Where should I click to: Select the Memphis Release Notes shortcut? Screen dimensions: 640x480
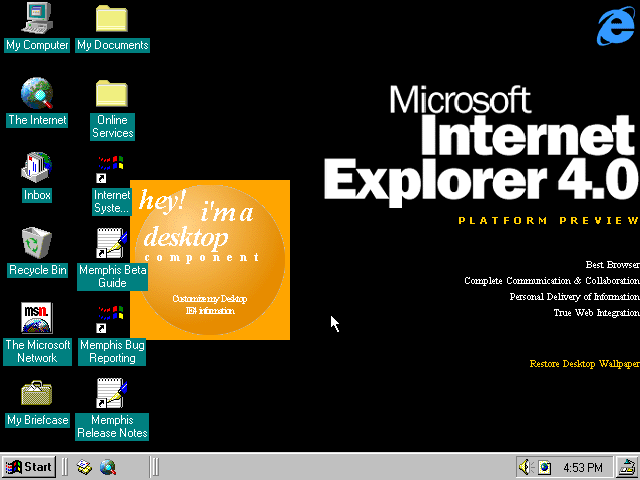(111, 393)
